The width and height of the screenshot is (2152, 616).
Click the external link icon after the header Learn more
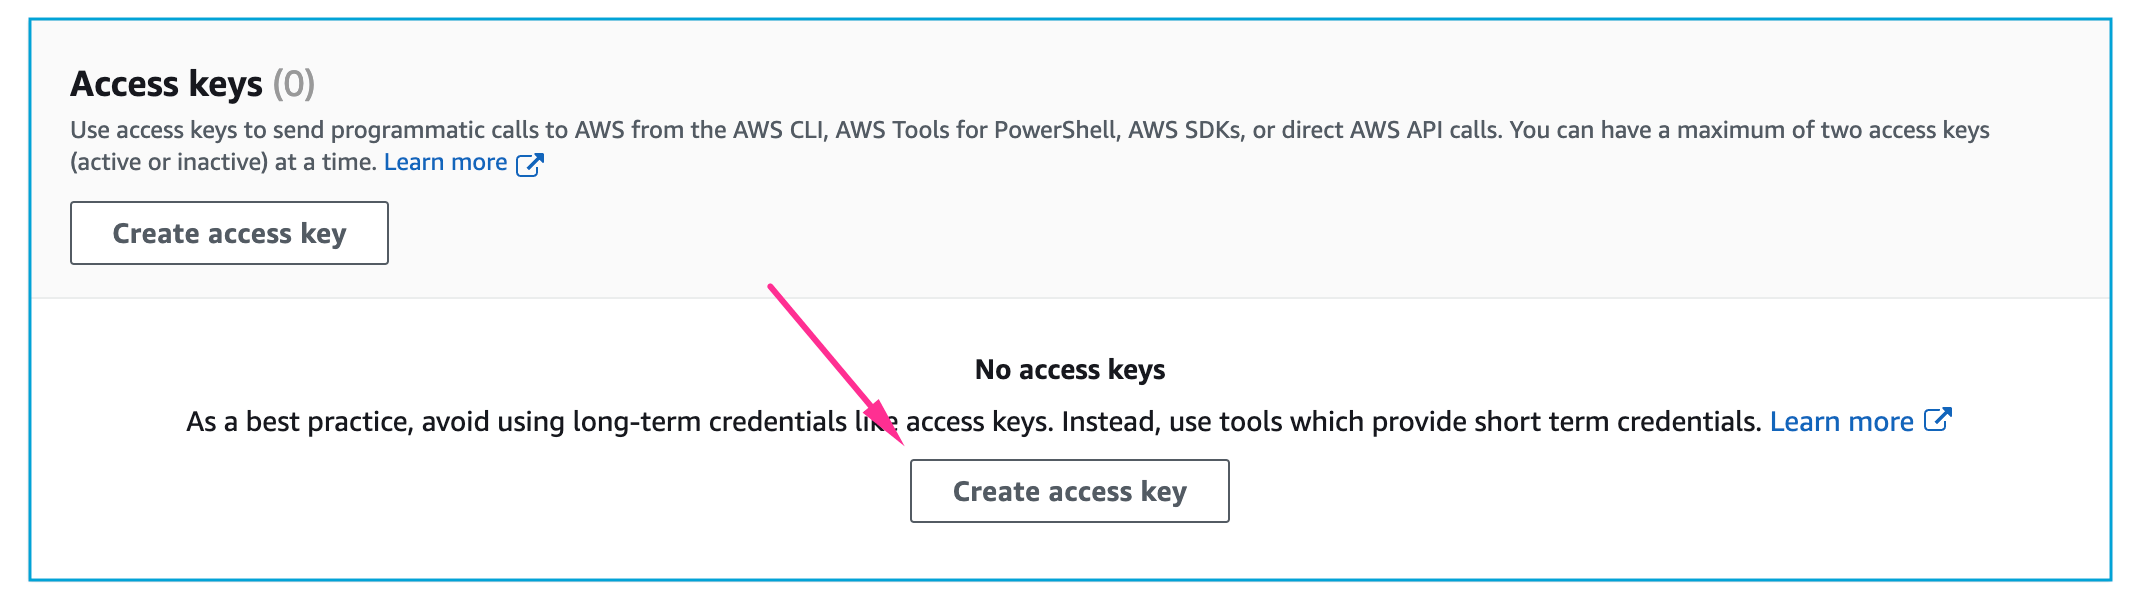529,164
